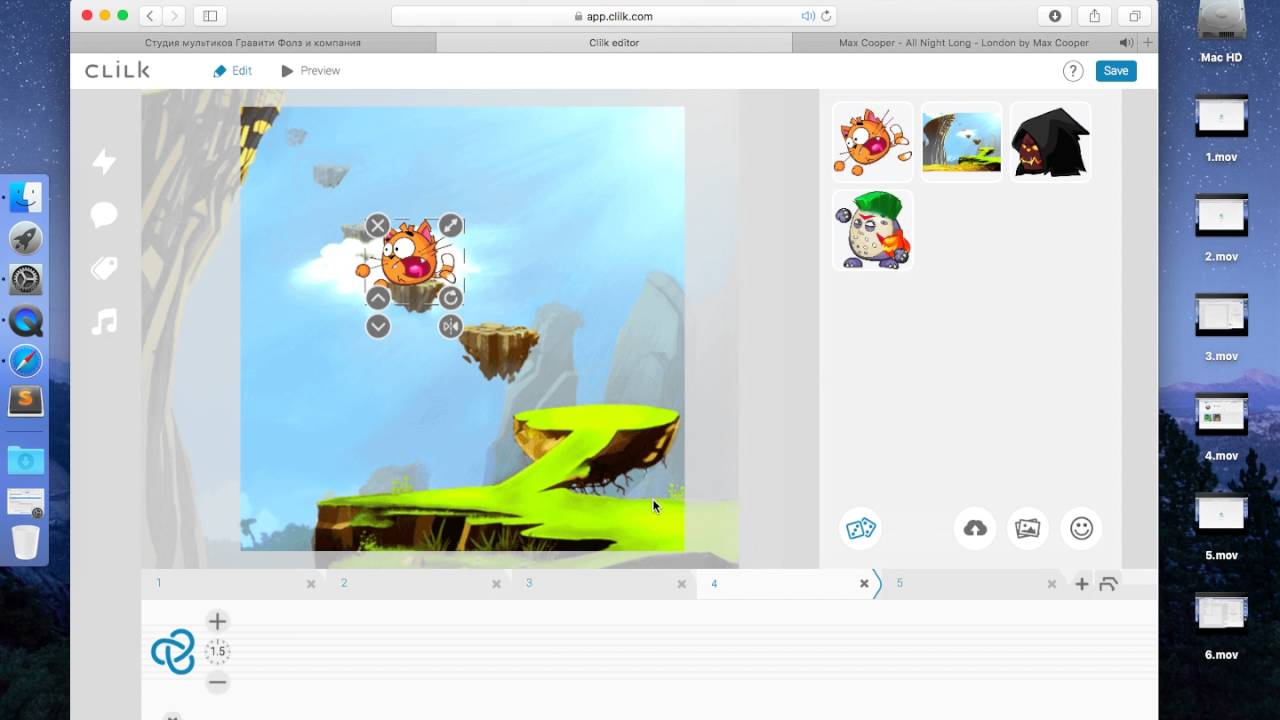Select the green mohawk egg thumbnail

pos(872,230)
